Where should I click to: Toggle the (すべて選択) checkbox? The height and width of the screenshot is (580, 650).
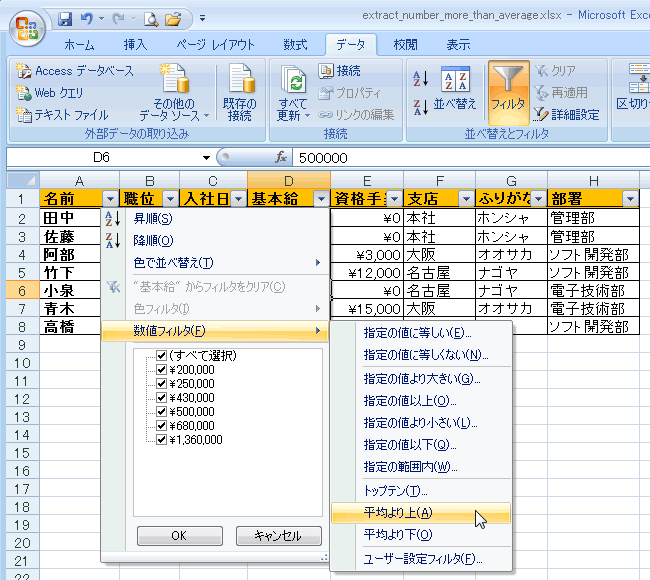161,356
